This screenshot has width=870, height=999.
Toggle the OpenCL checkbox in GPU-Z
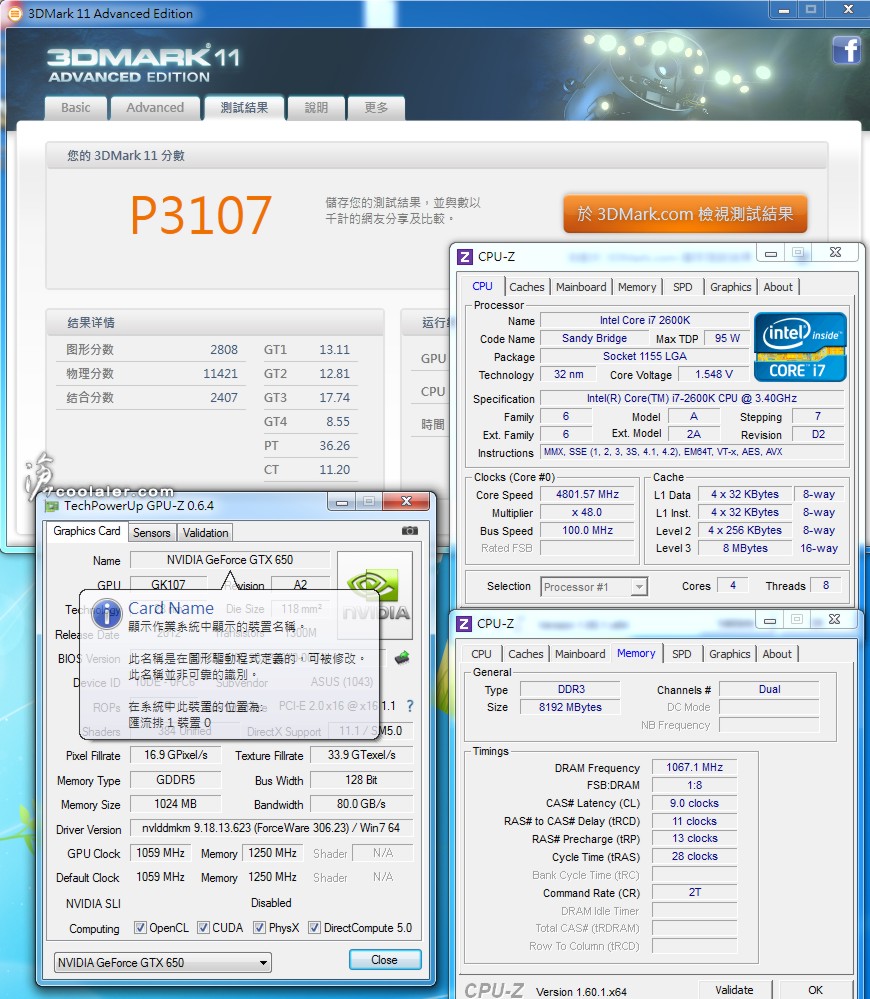(140, 928)
